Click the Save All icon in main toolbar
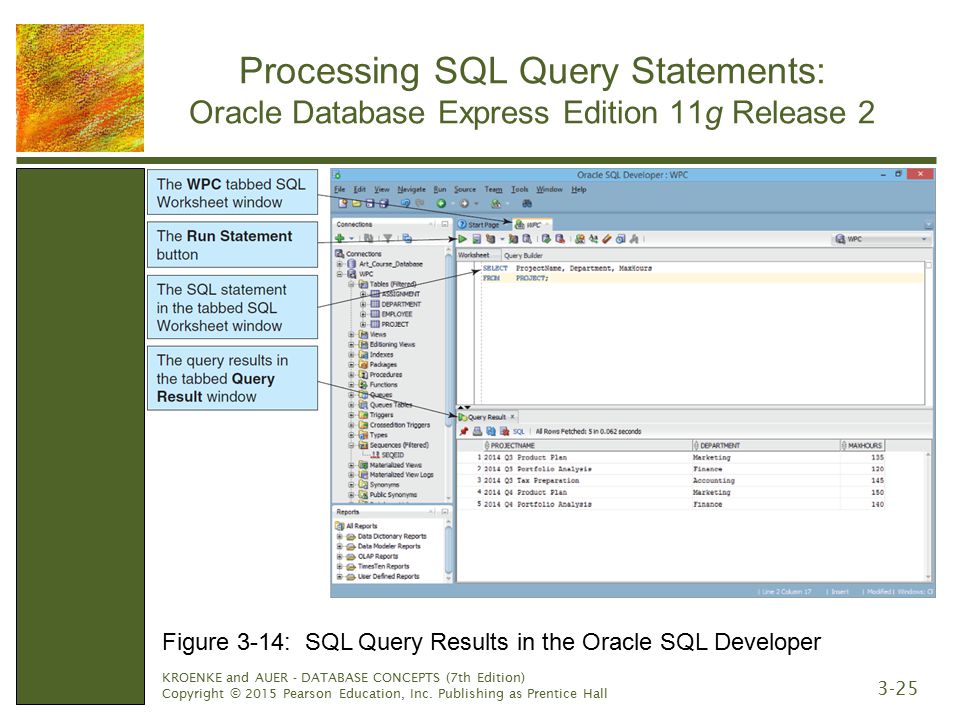 (x=383, y=203)
